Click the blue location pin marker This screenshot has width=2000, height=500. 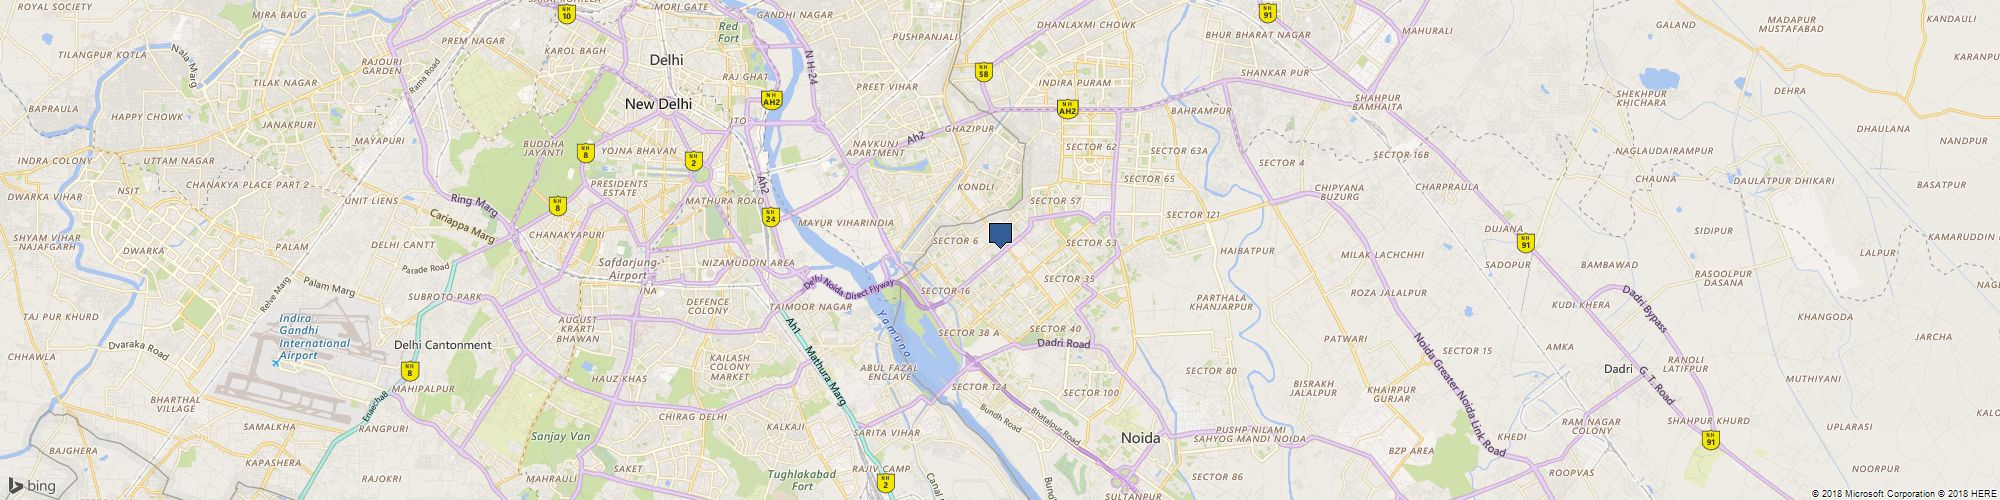point(1000,234)
